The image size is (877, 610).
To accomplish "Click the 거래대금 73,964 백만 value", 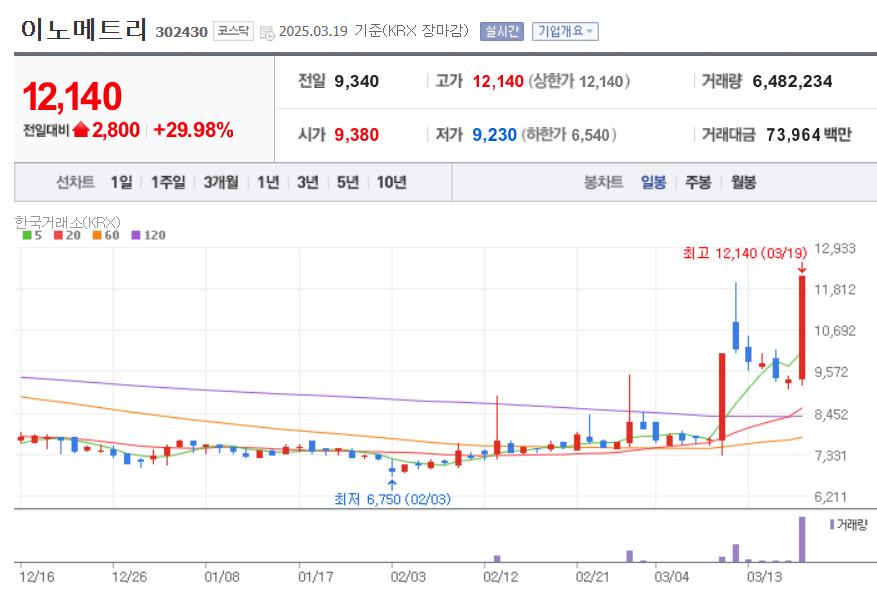I will (x=809, y=135).
